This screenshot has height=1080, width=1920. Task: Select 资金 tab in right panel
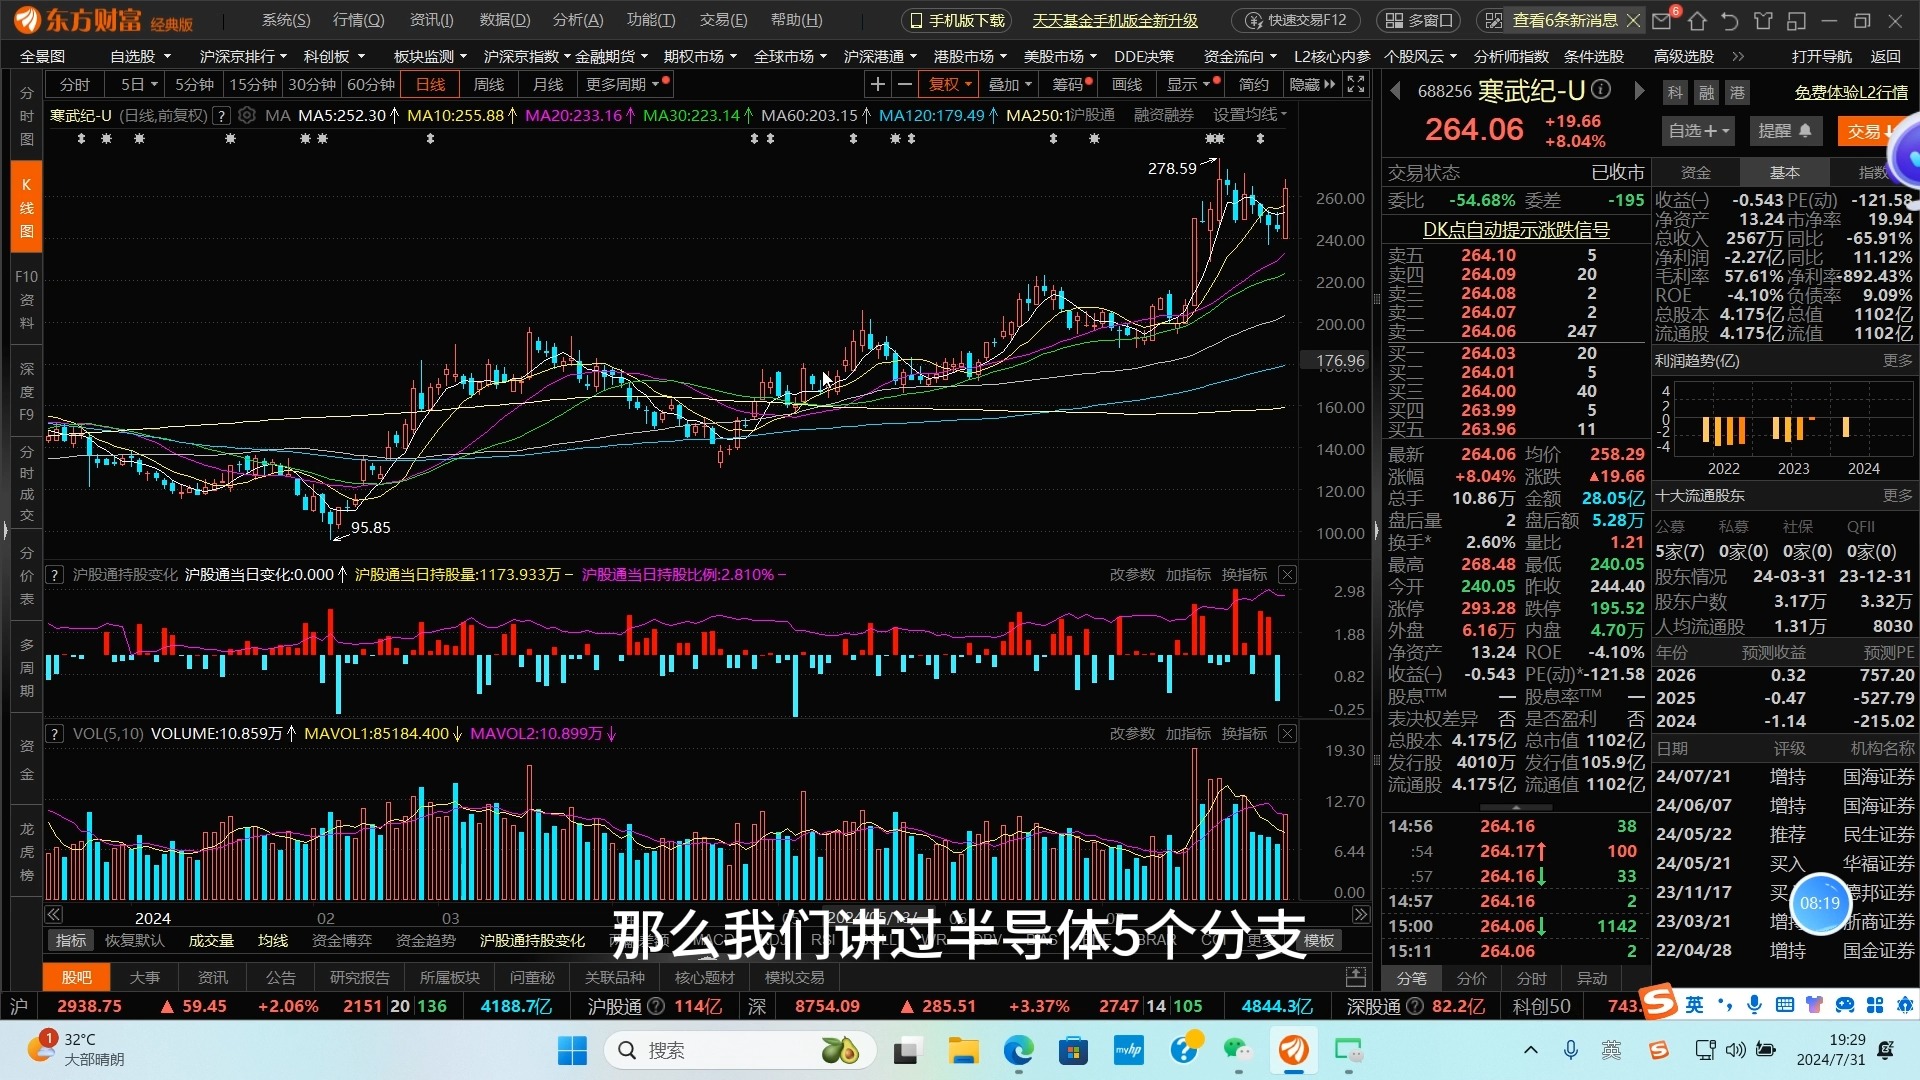(x=1695, y=173)
